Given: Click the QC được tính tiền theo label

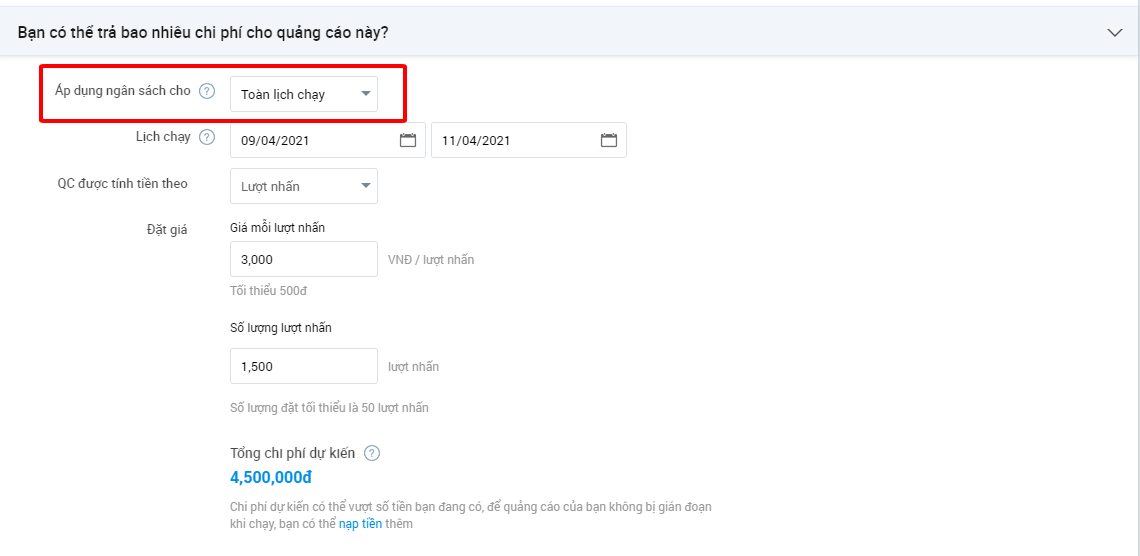Looking at the screenshot, I should pos(123,184).
